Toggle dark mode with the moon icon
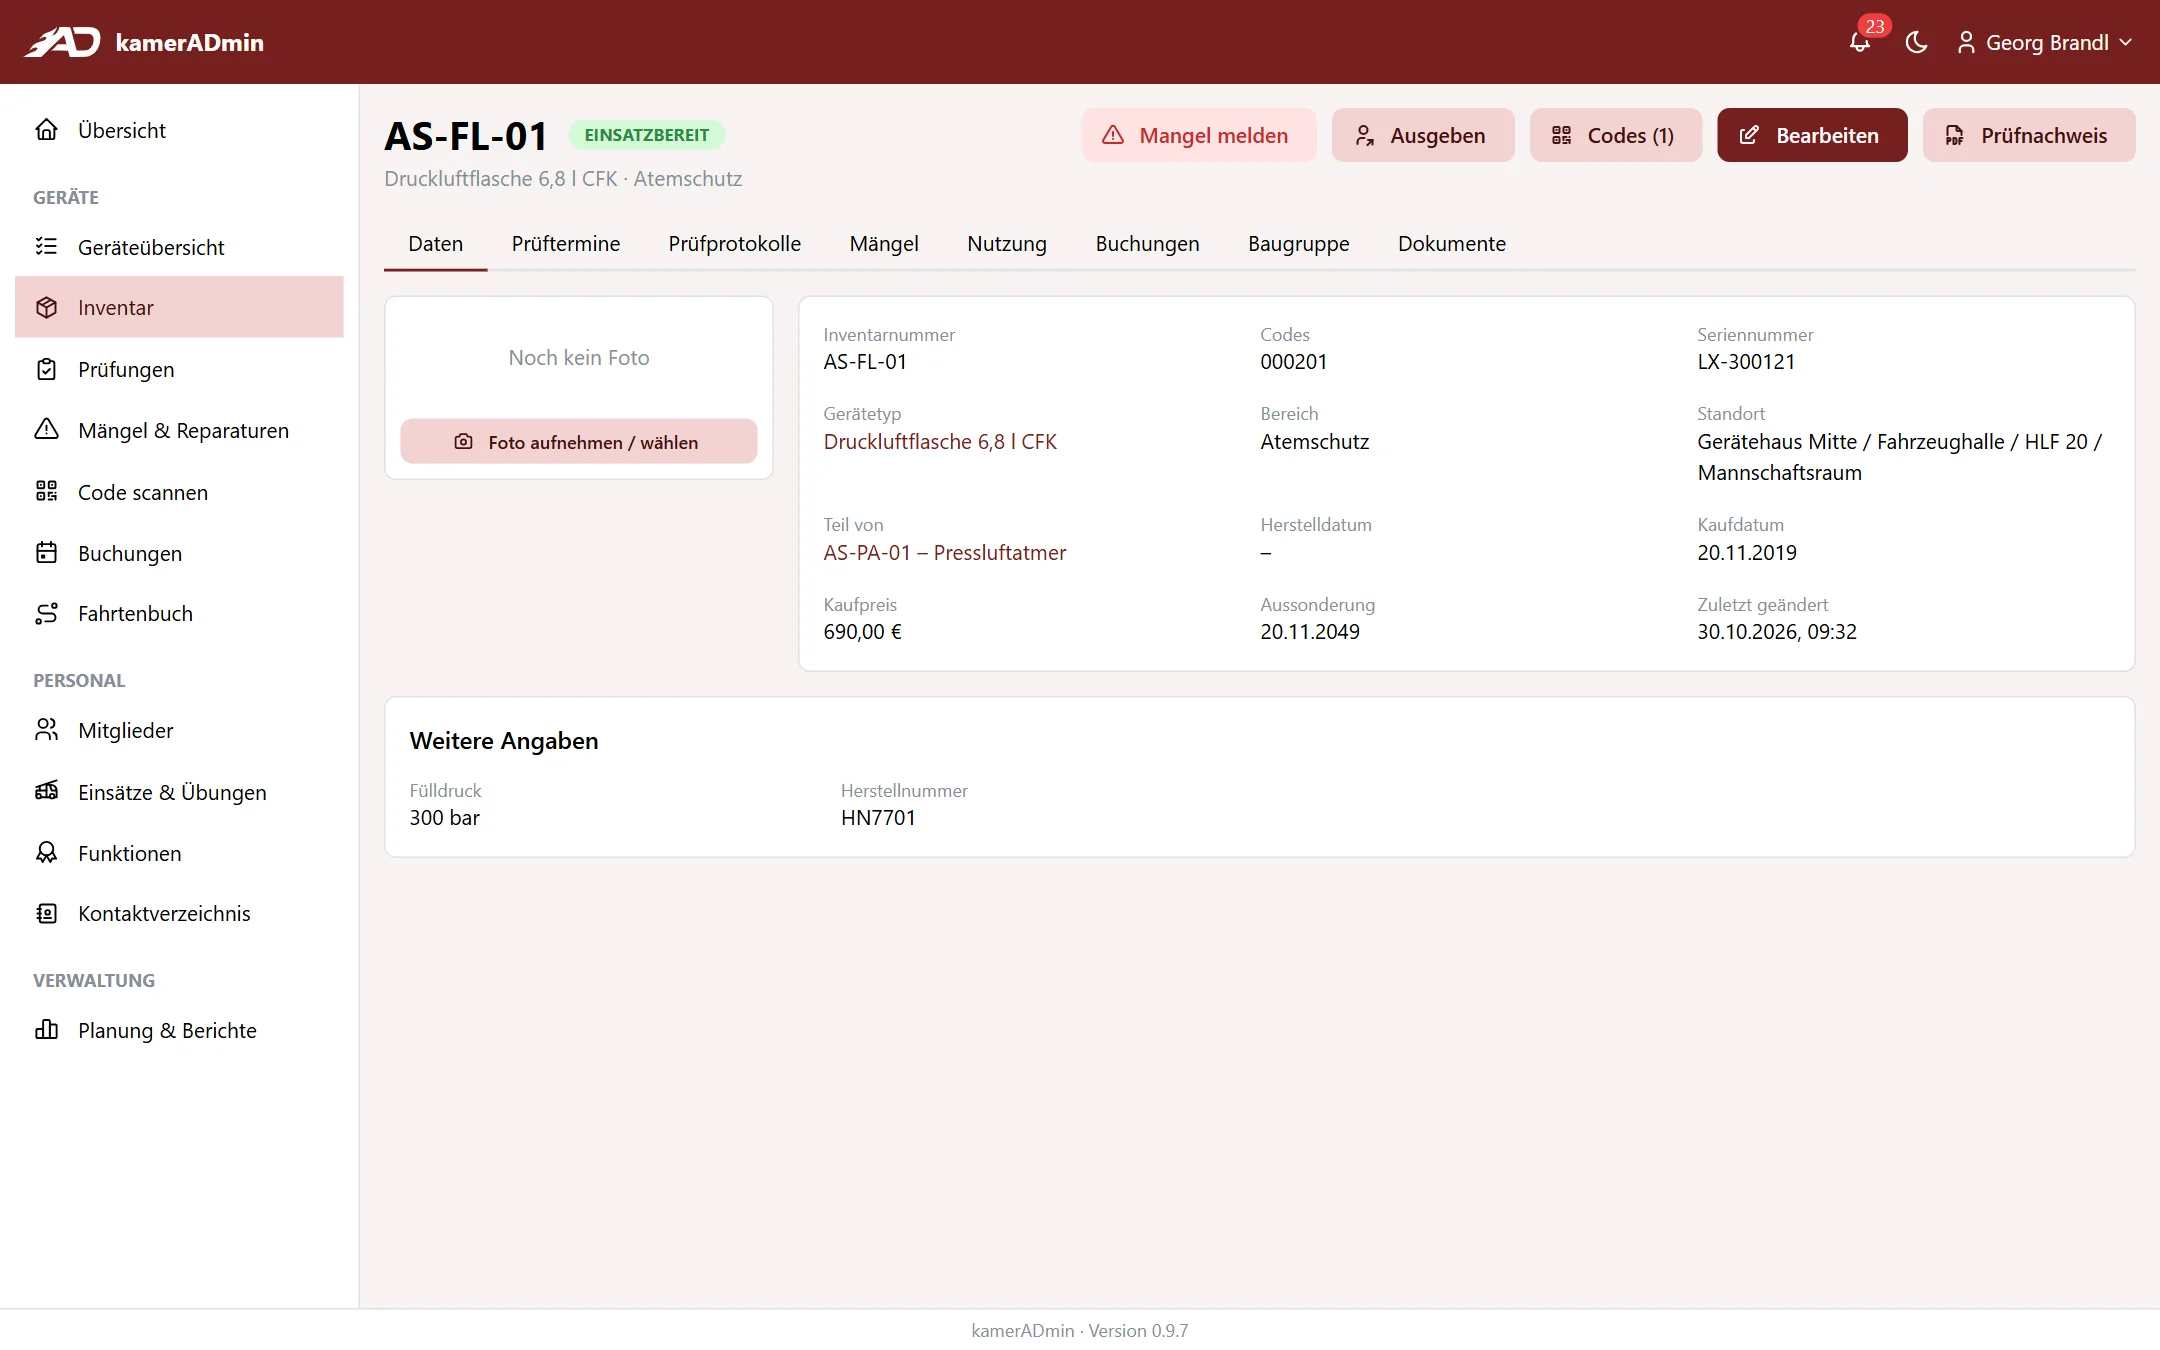The height and width of the screenshot is (1350, 2160). coord(1916,42)
